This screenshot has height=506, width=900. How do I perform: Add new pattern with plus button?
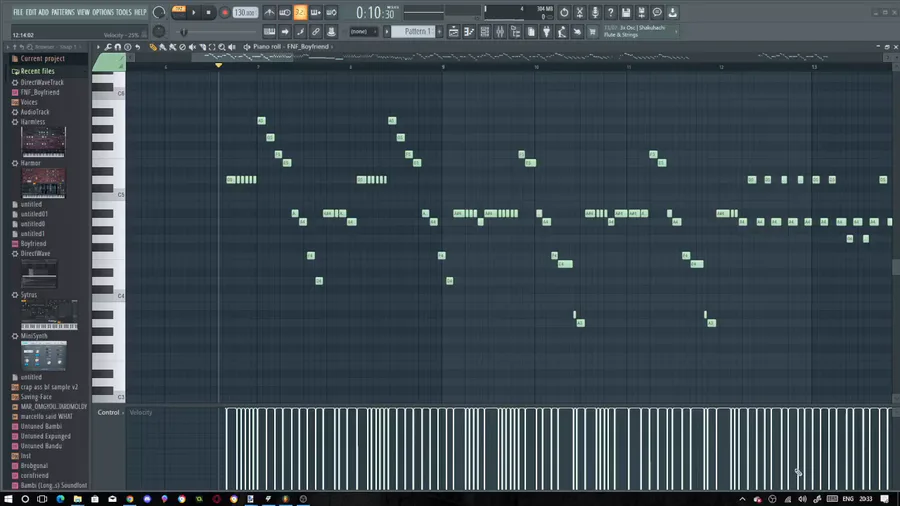coord(440,32)
